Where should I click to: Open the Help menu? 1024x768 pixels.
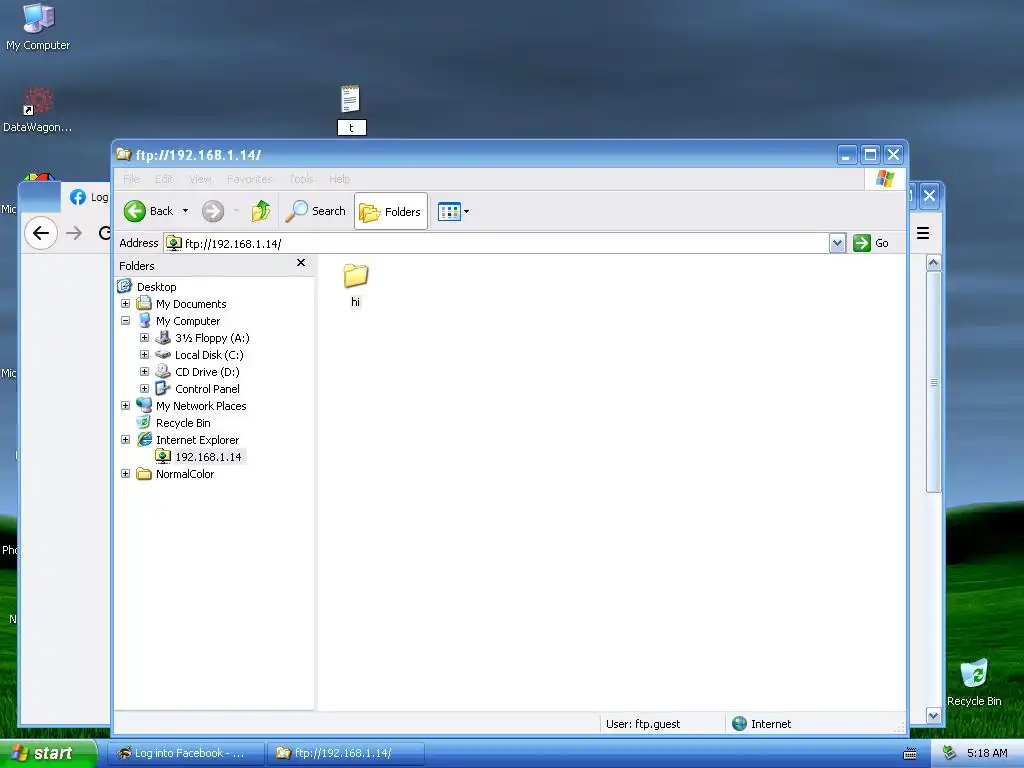tap(339, 179)
